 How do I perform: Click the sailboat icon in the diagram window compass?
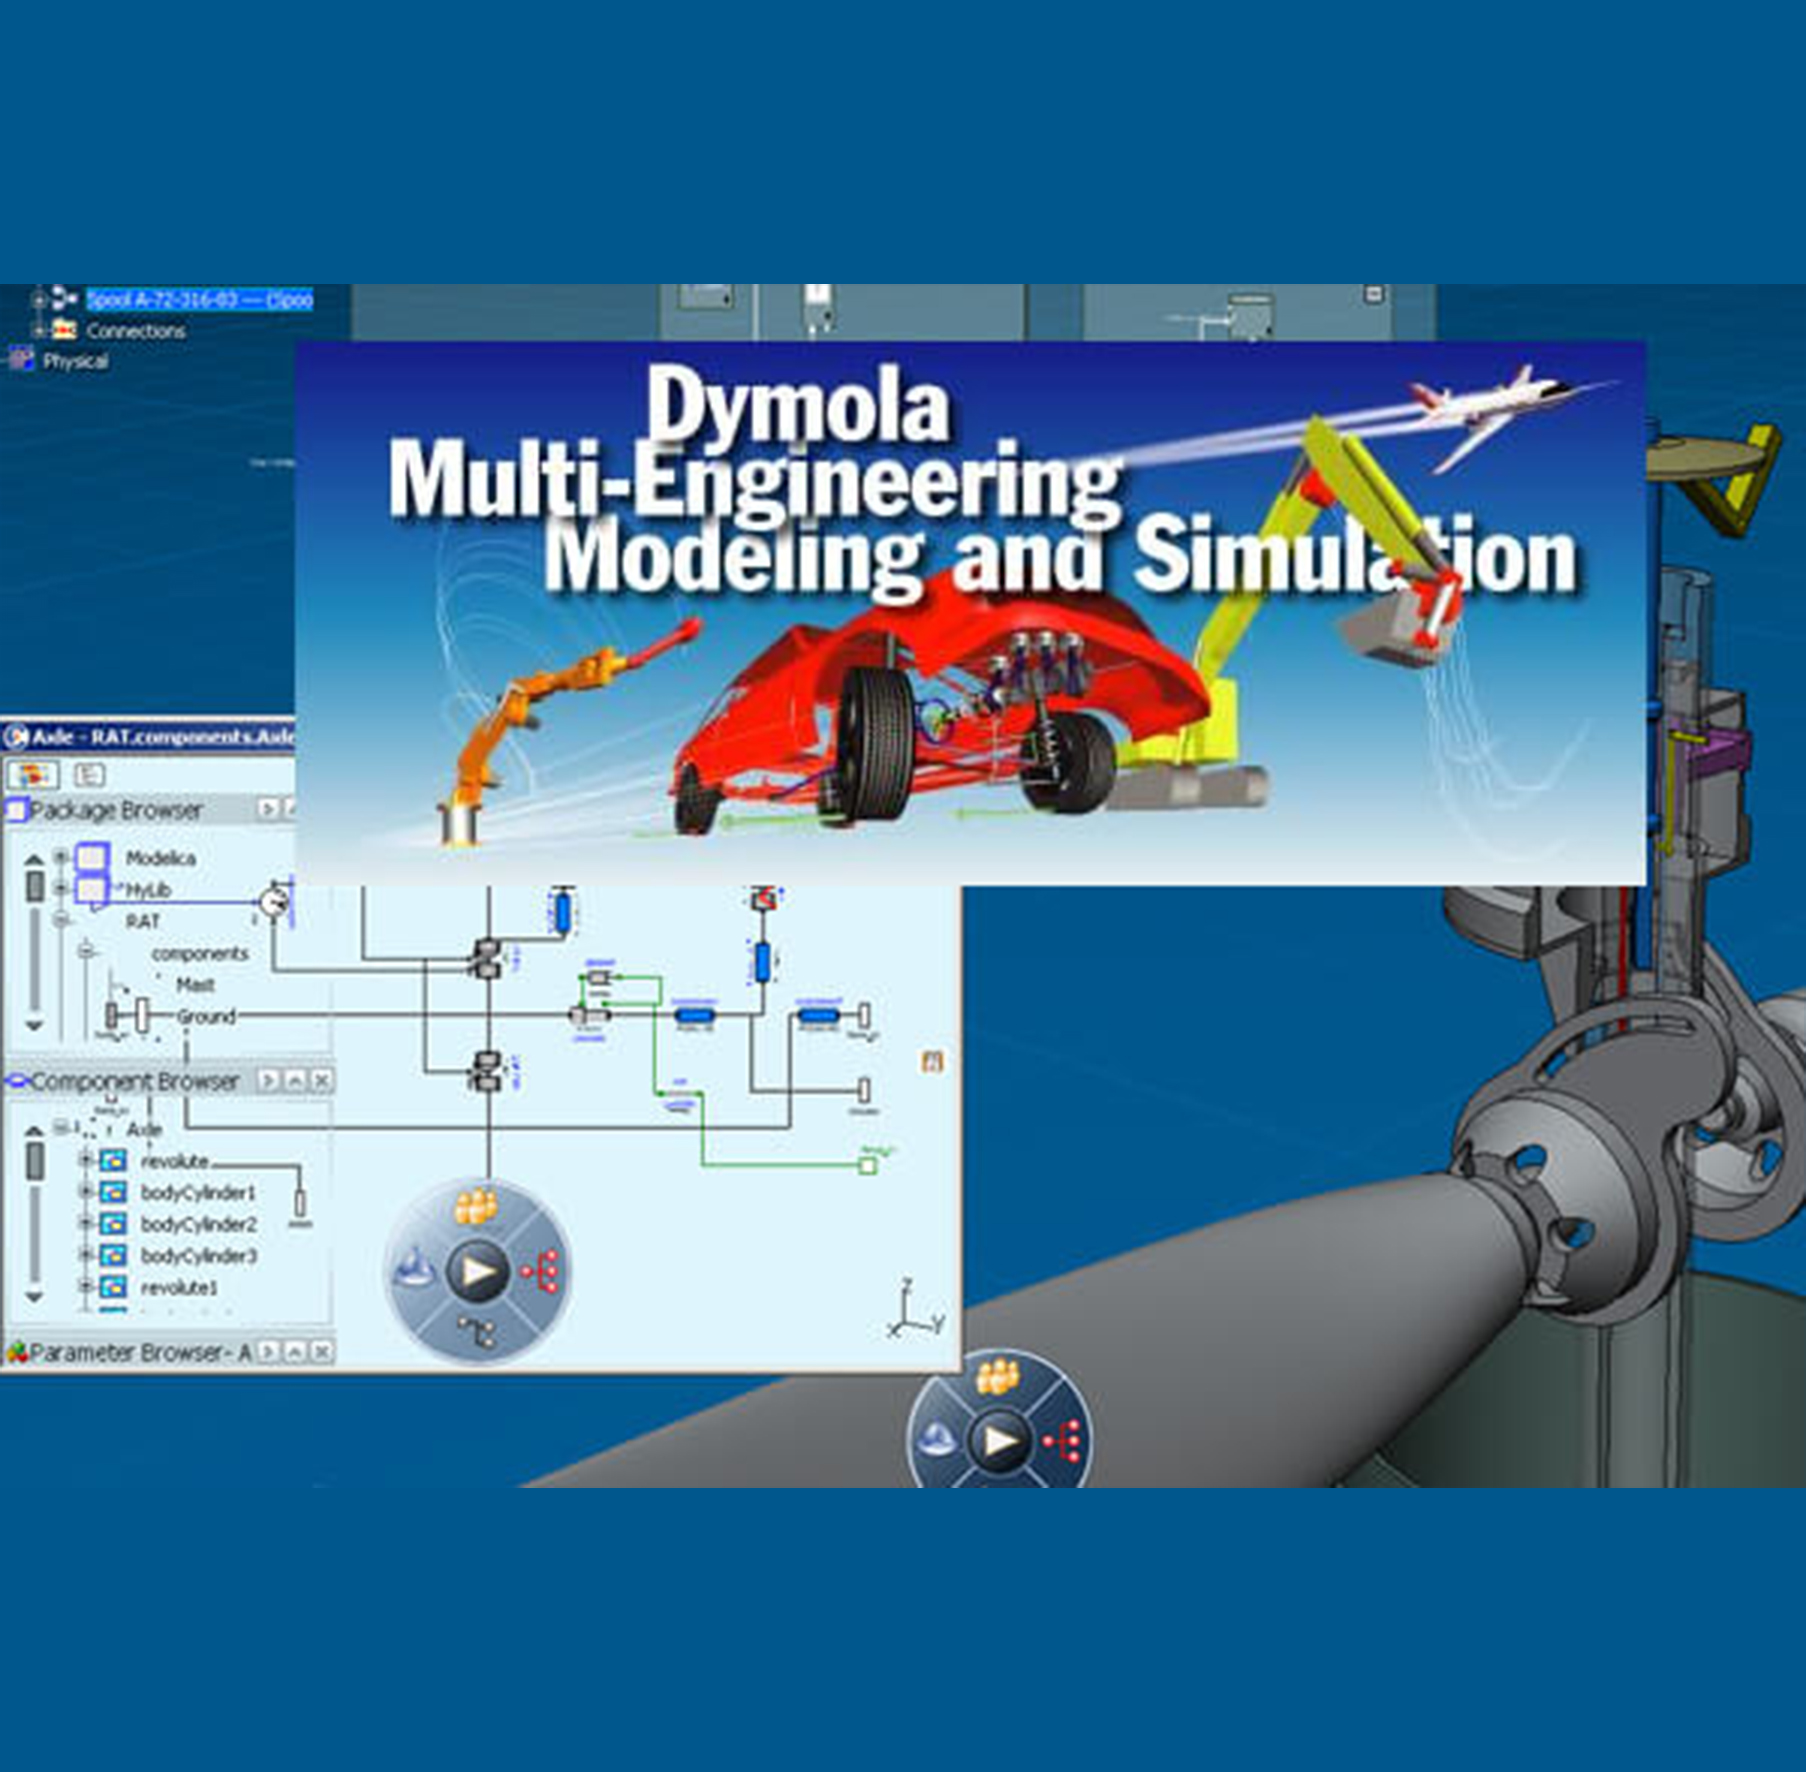point(415,1271)
